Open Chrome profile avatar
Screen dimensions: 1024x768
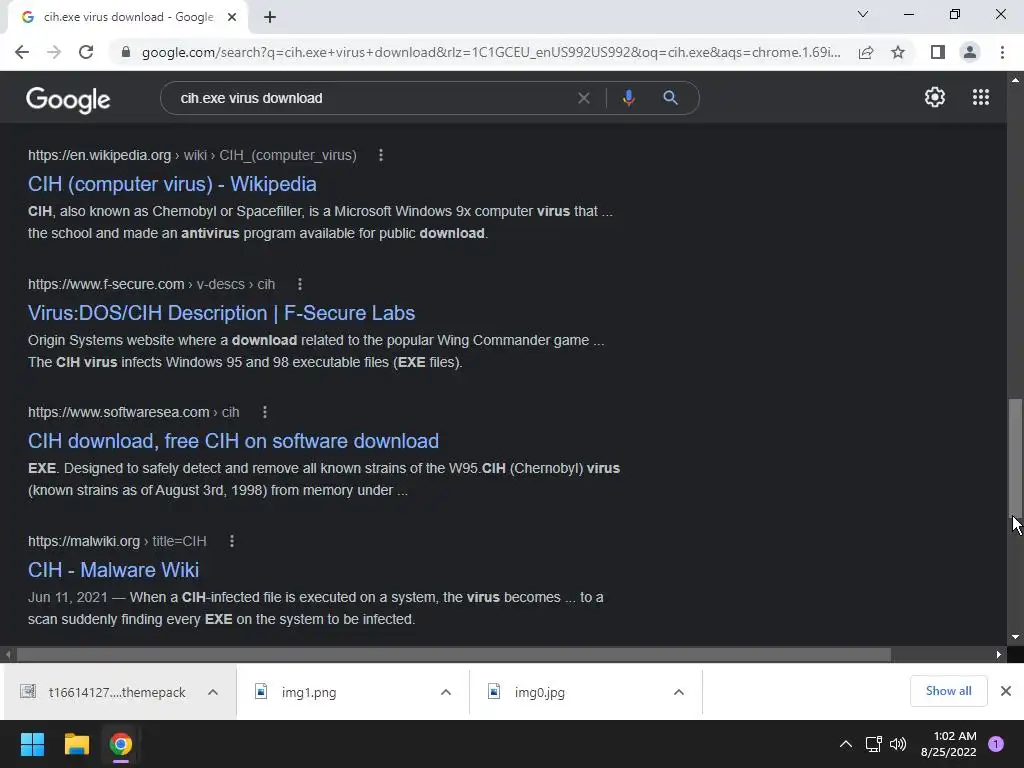click(x=970, y=52)
